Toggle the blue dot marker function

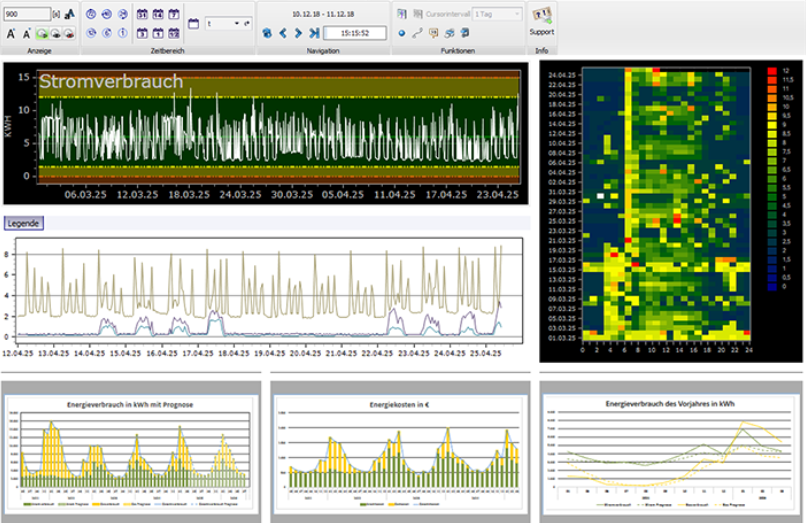tap(401, 33)
